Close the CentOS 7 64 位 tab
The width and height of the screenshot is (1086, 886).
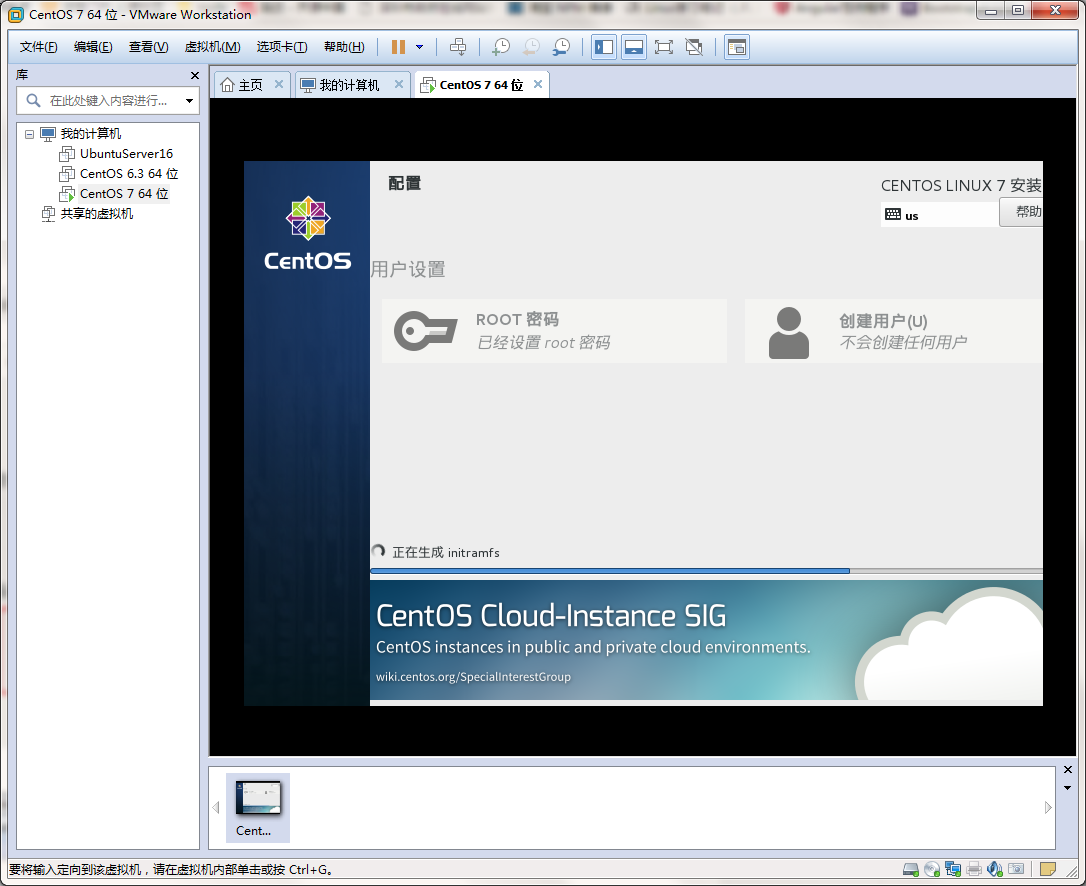(x=537, y=84)
